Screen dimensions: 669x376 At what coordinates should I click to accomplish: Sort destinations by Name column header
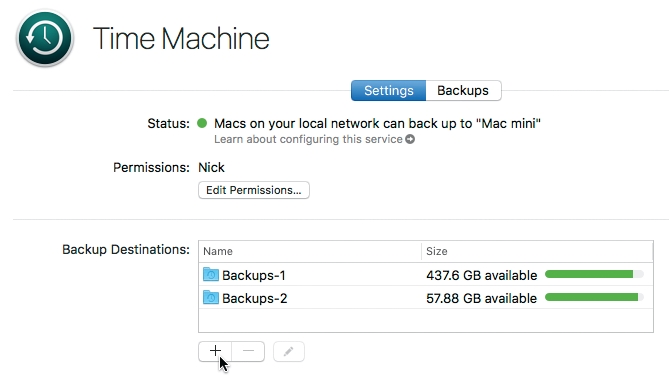point(310,251)
